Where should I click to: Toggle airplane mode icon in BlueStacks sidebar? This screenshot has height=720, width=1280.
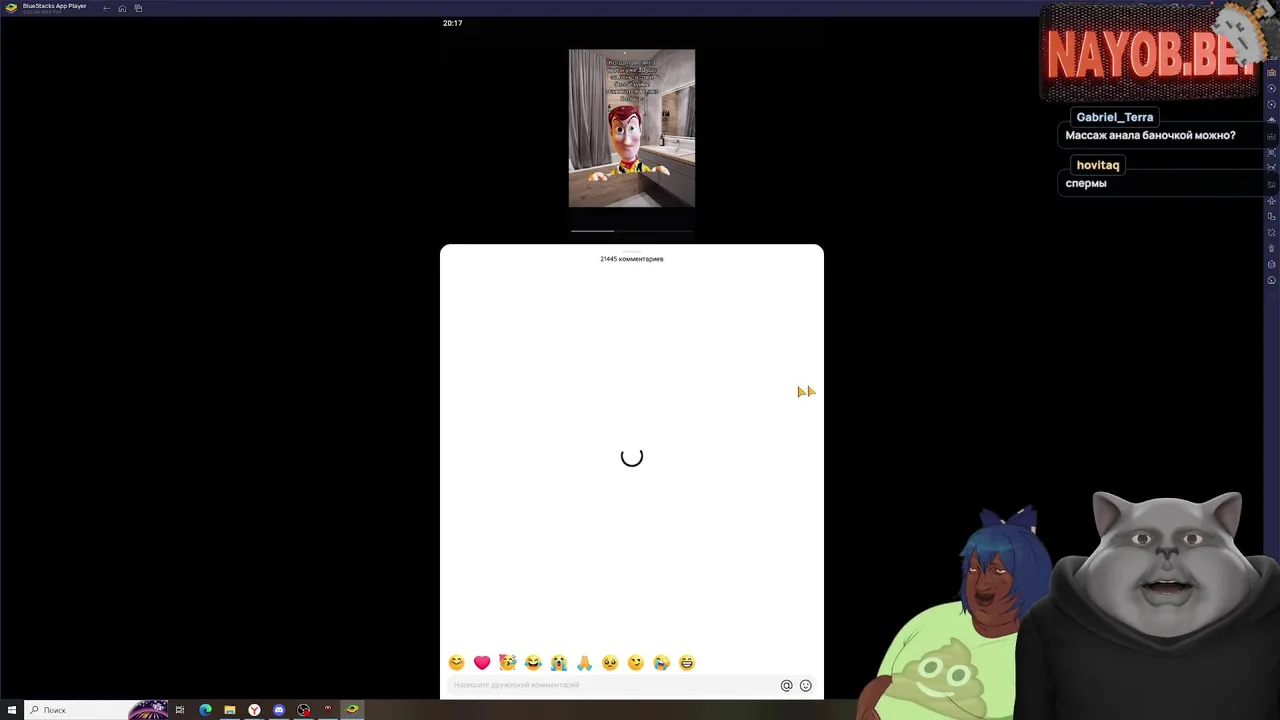click(1271, 200)
